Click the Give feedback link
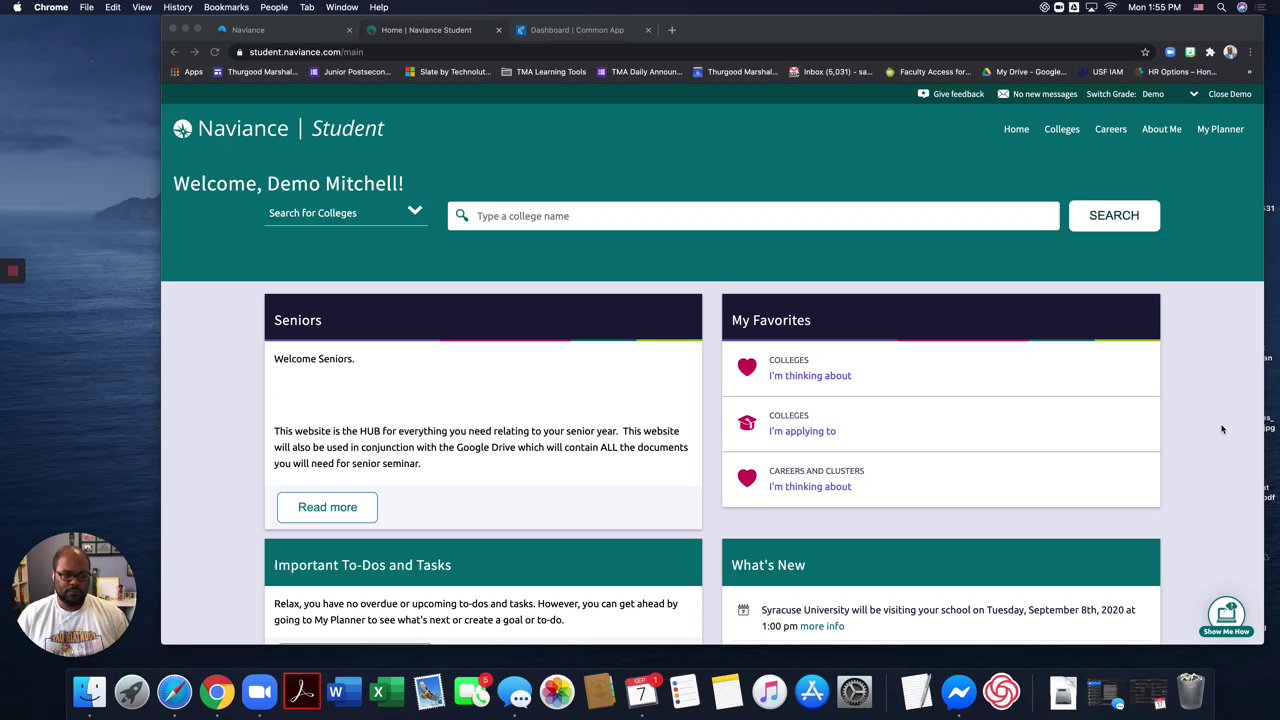The width and height of the screenshot is (1280, 720). (x=959, y=94)
